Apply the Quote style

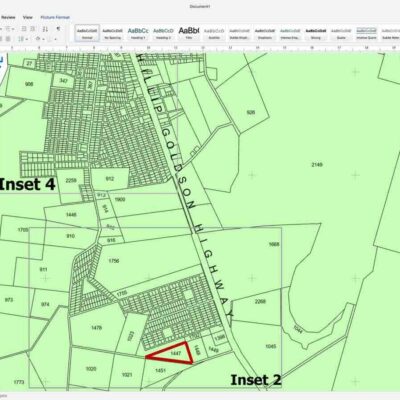(341, 33)
